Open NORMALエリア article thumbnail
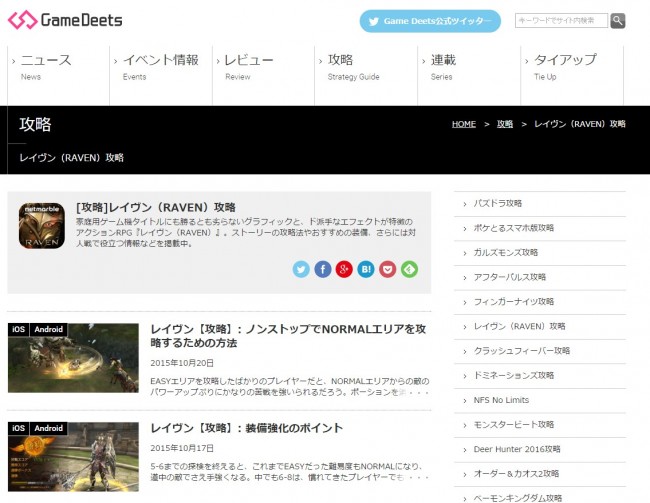Viewport: 650px width, 503px height. pyautogui.click(x=73, y=358)
